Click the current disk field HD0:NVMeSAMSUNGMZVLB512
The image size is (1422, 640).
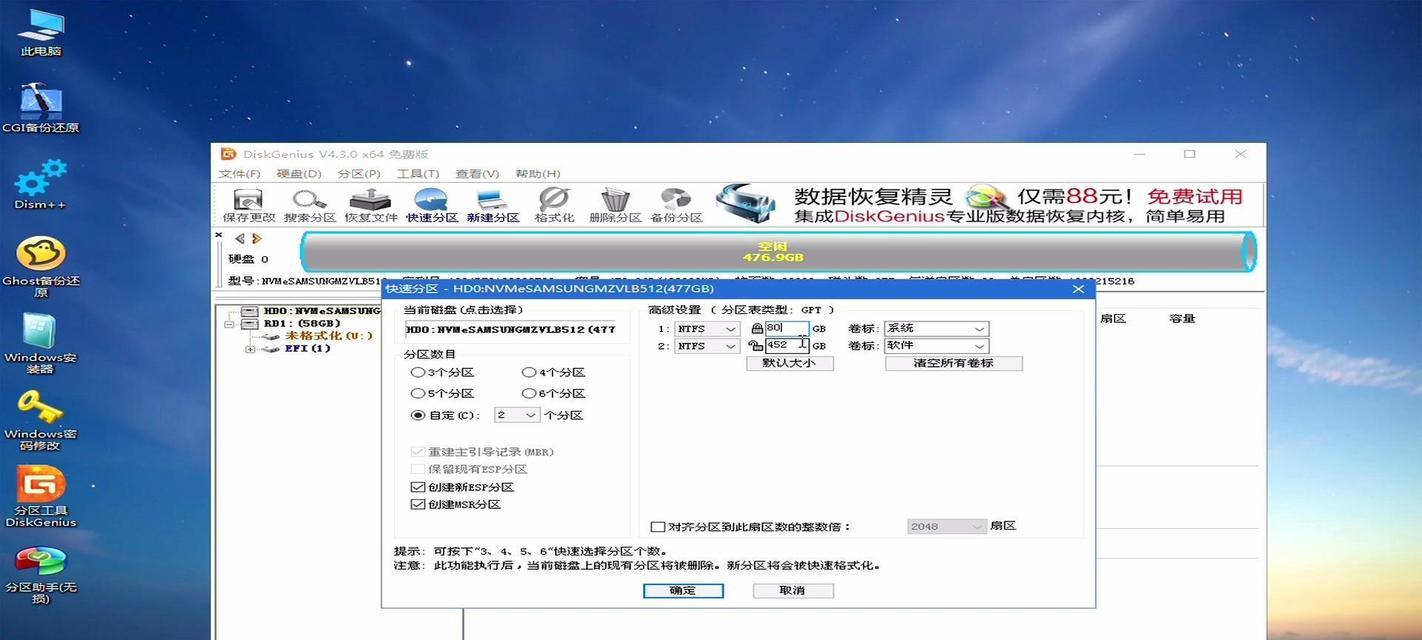point(511,329)
